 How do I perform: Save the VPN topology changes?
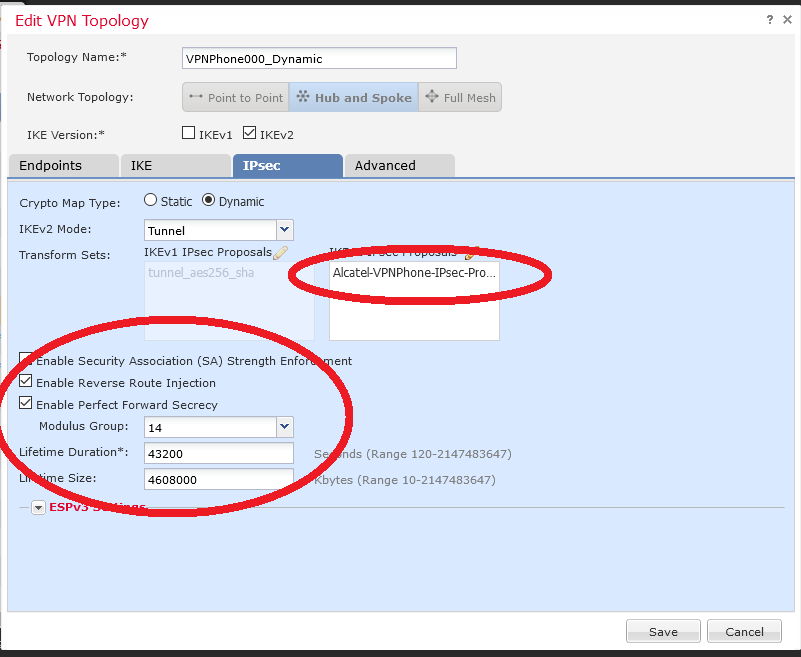(662, 631)
